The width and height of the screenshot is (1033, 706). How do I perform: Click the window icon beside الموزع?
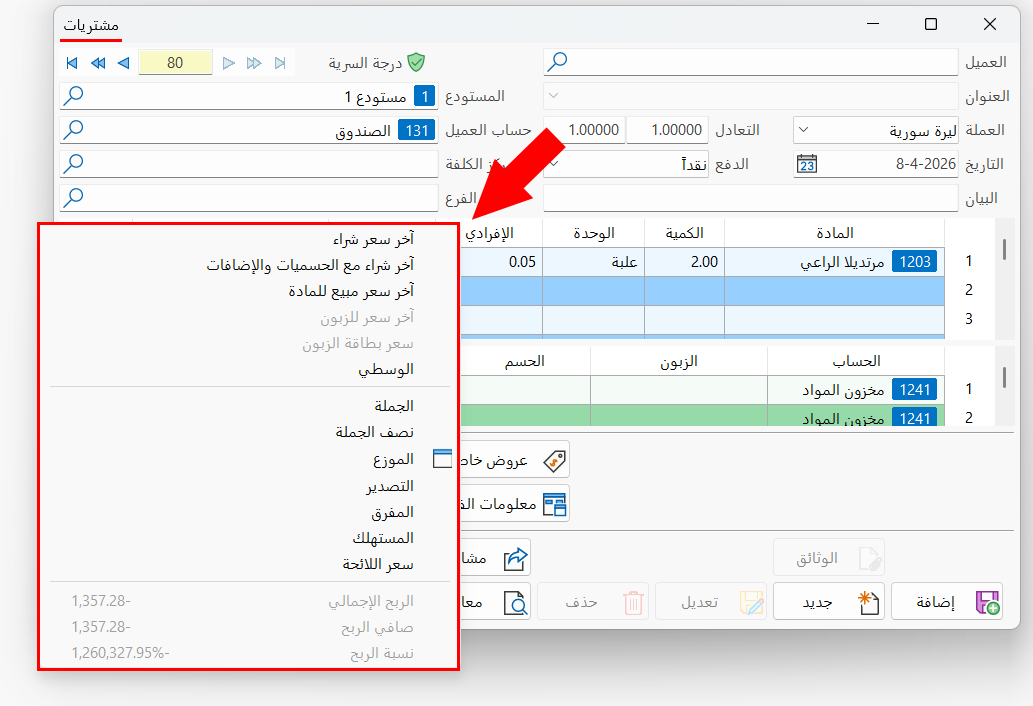443,458
